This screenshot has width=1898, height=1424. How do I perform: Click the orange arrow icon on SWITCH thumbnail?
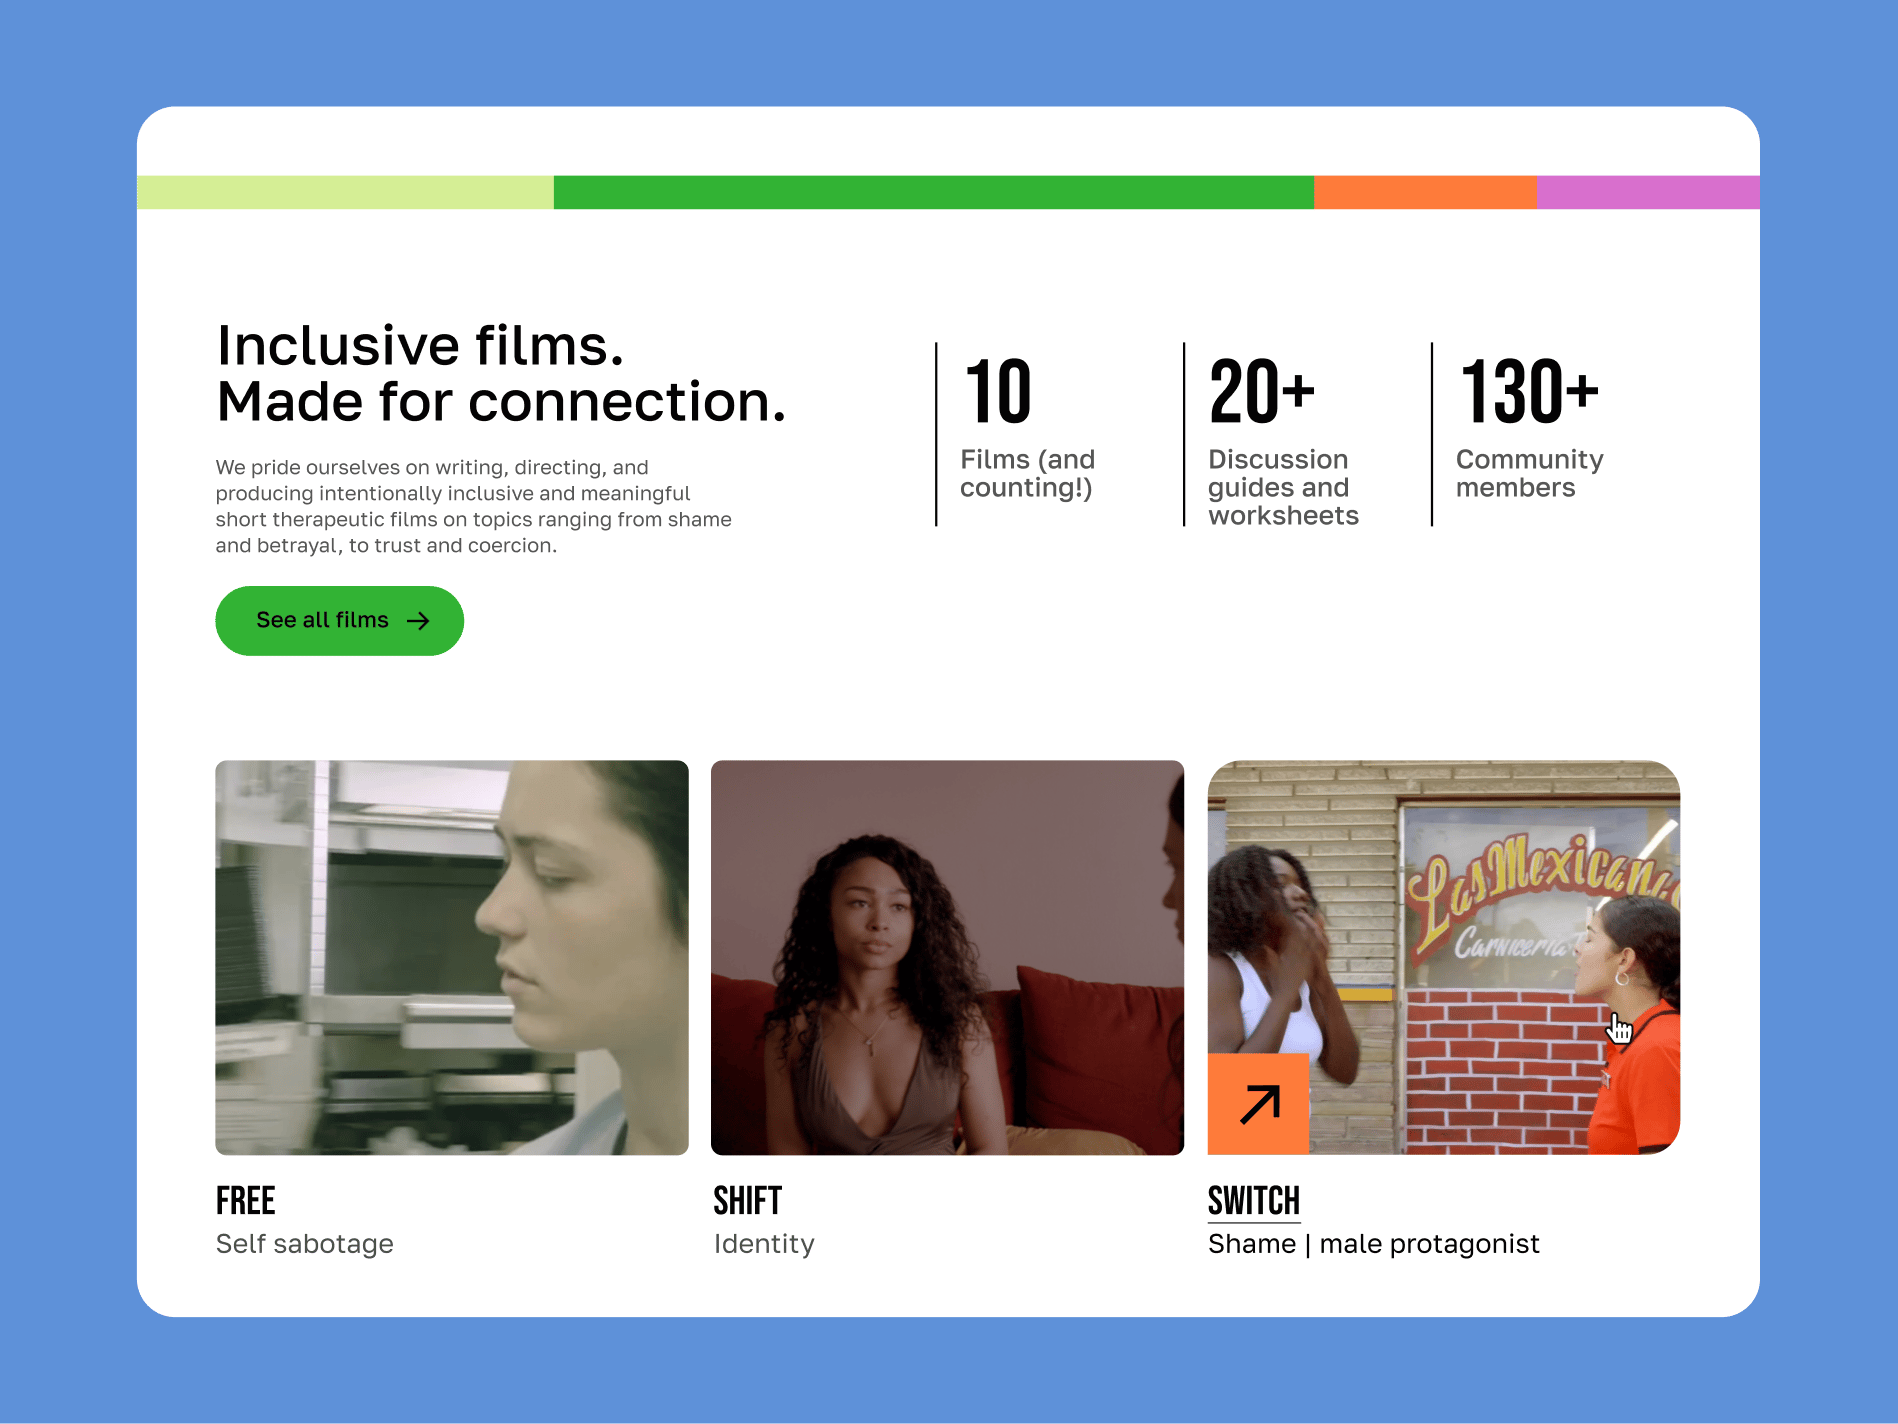click(x=1258, y=1104)
